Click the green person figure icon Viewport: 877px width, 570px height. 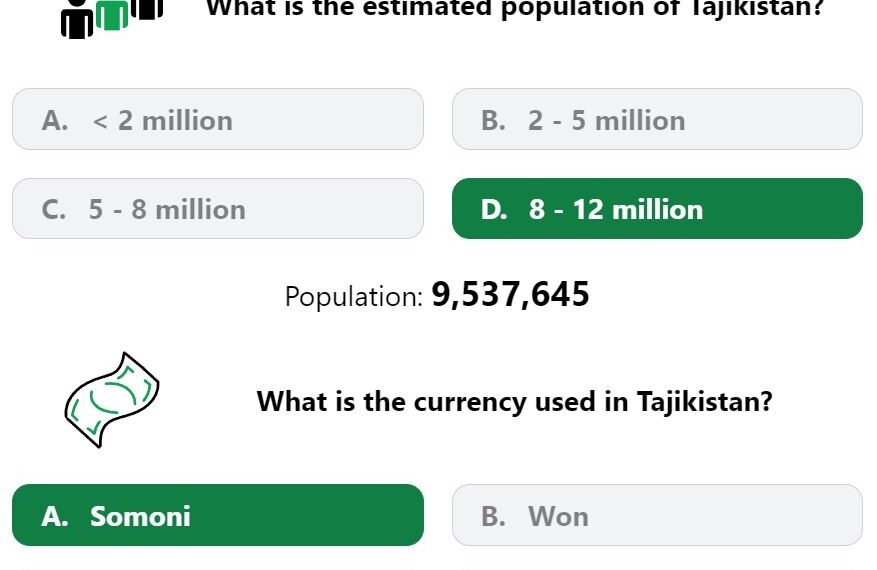click(112, 14)
